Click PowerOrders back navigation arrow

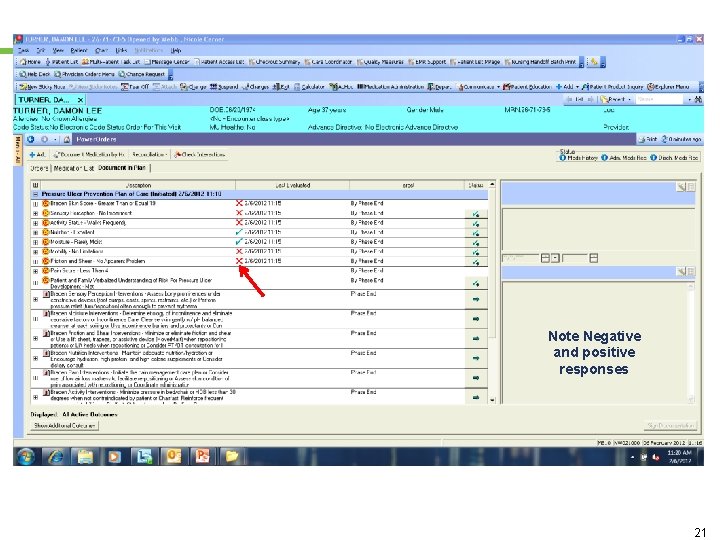(x=31, y=139)
